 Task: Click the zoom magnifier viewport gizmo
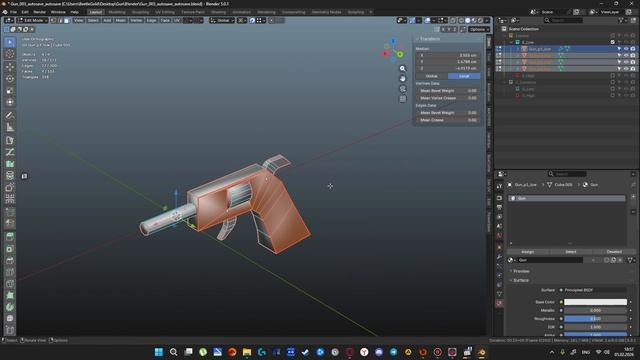[x=402, y=69]
